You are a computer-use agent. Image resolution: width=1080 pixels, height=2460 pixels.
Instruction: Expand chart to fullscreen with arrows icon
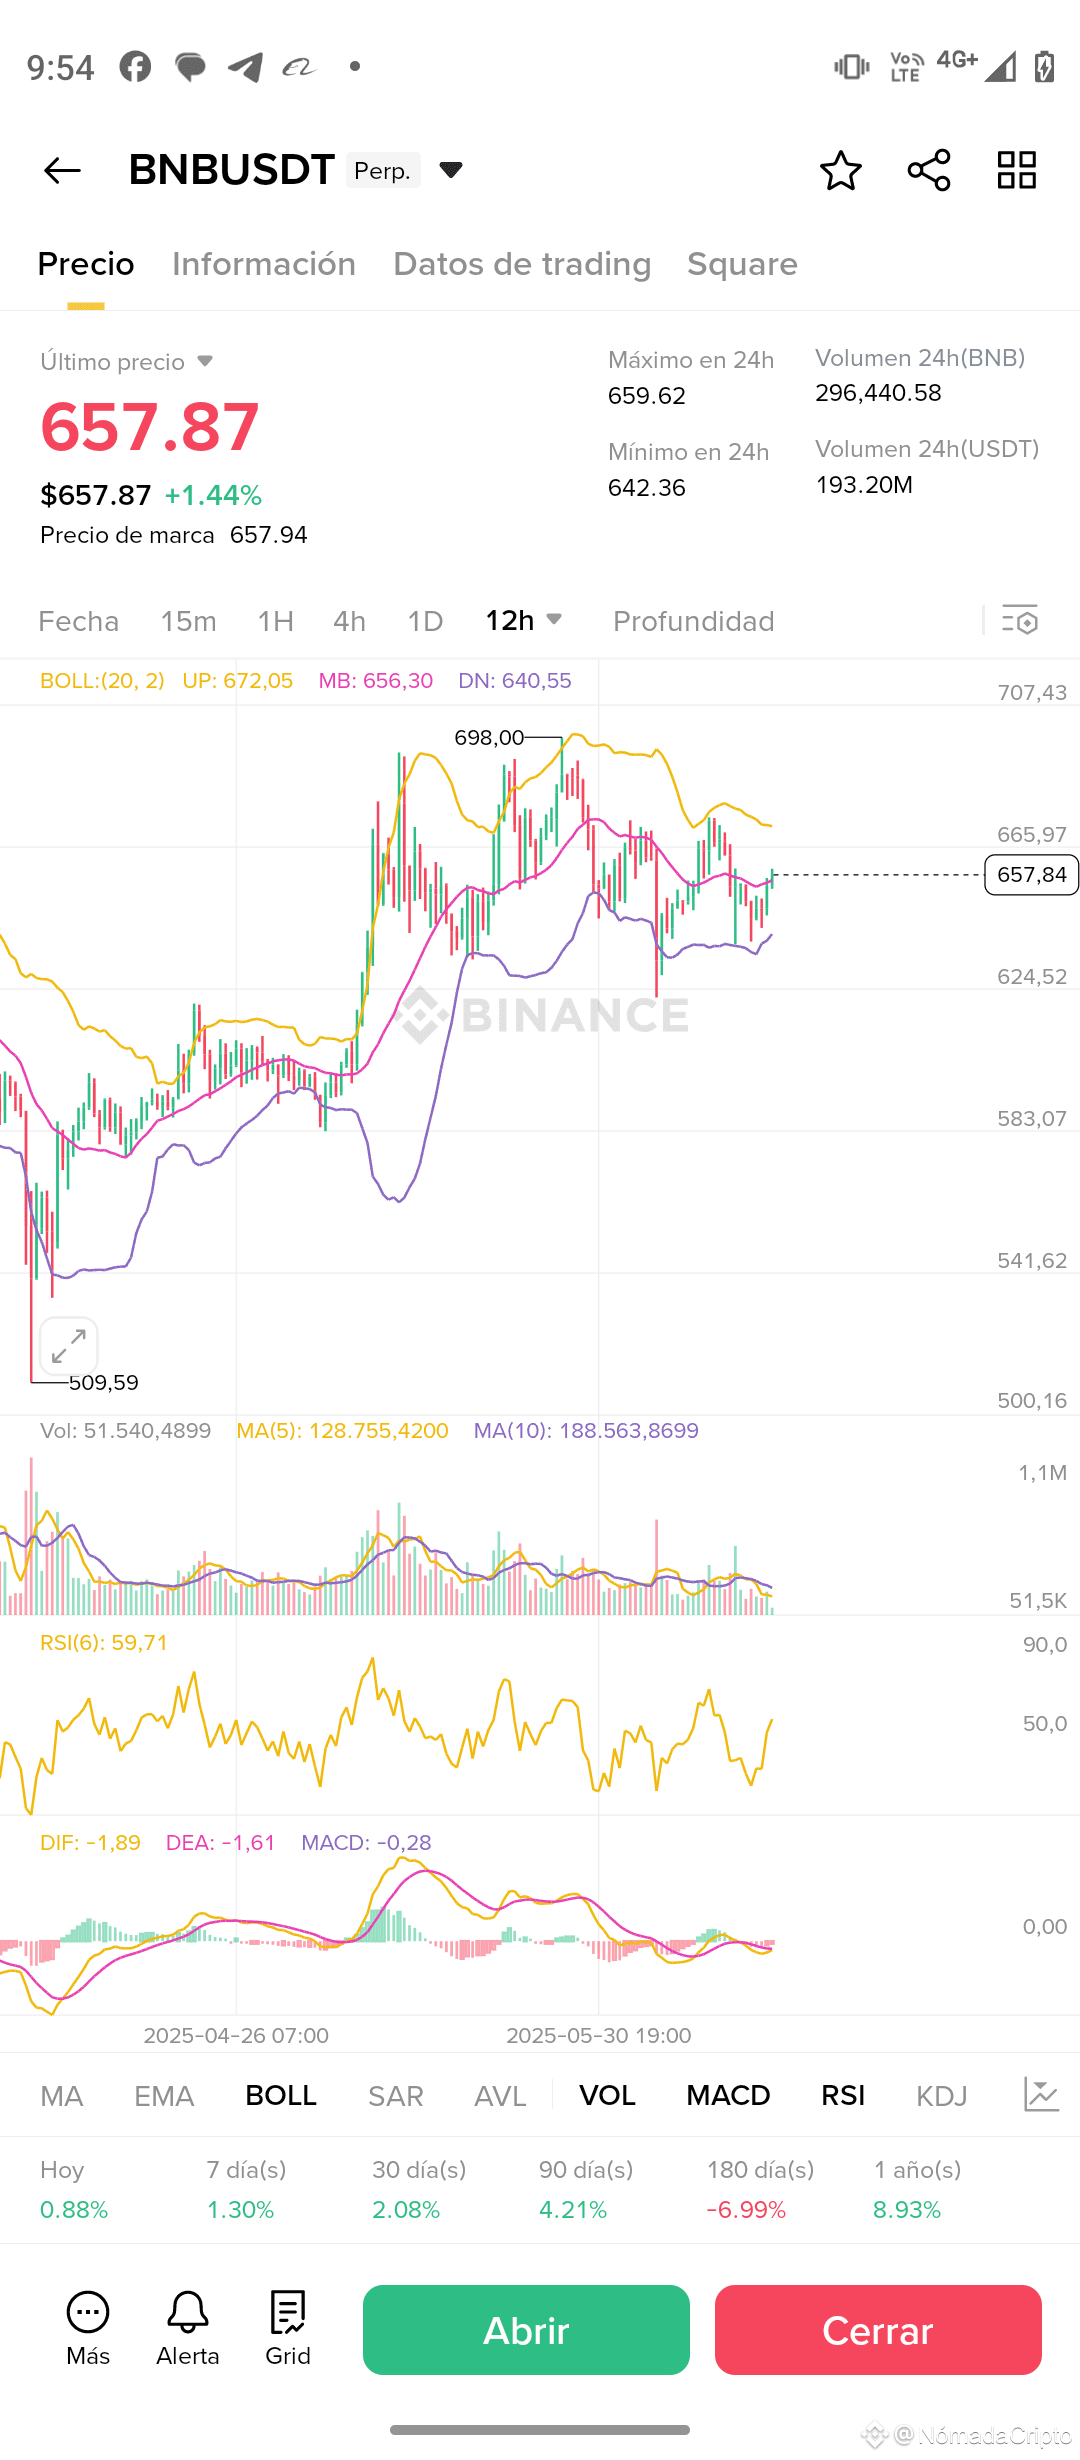[69, 1346]
